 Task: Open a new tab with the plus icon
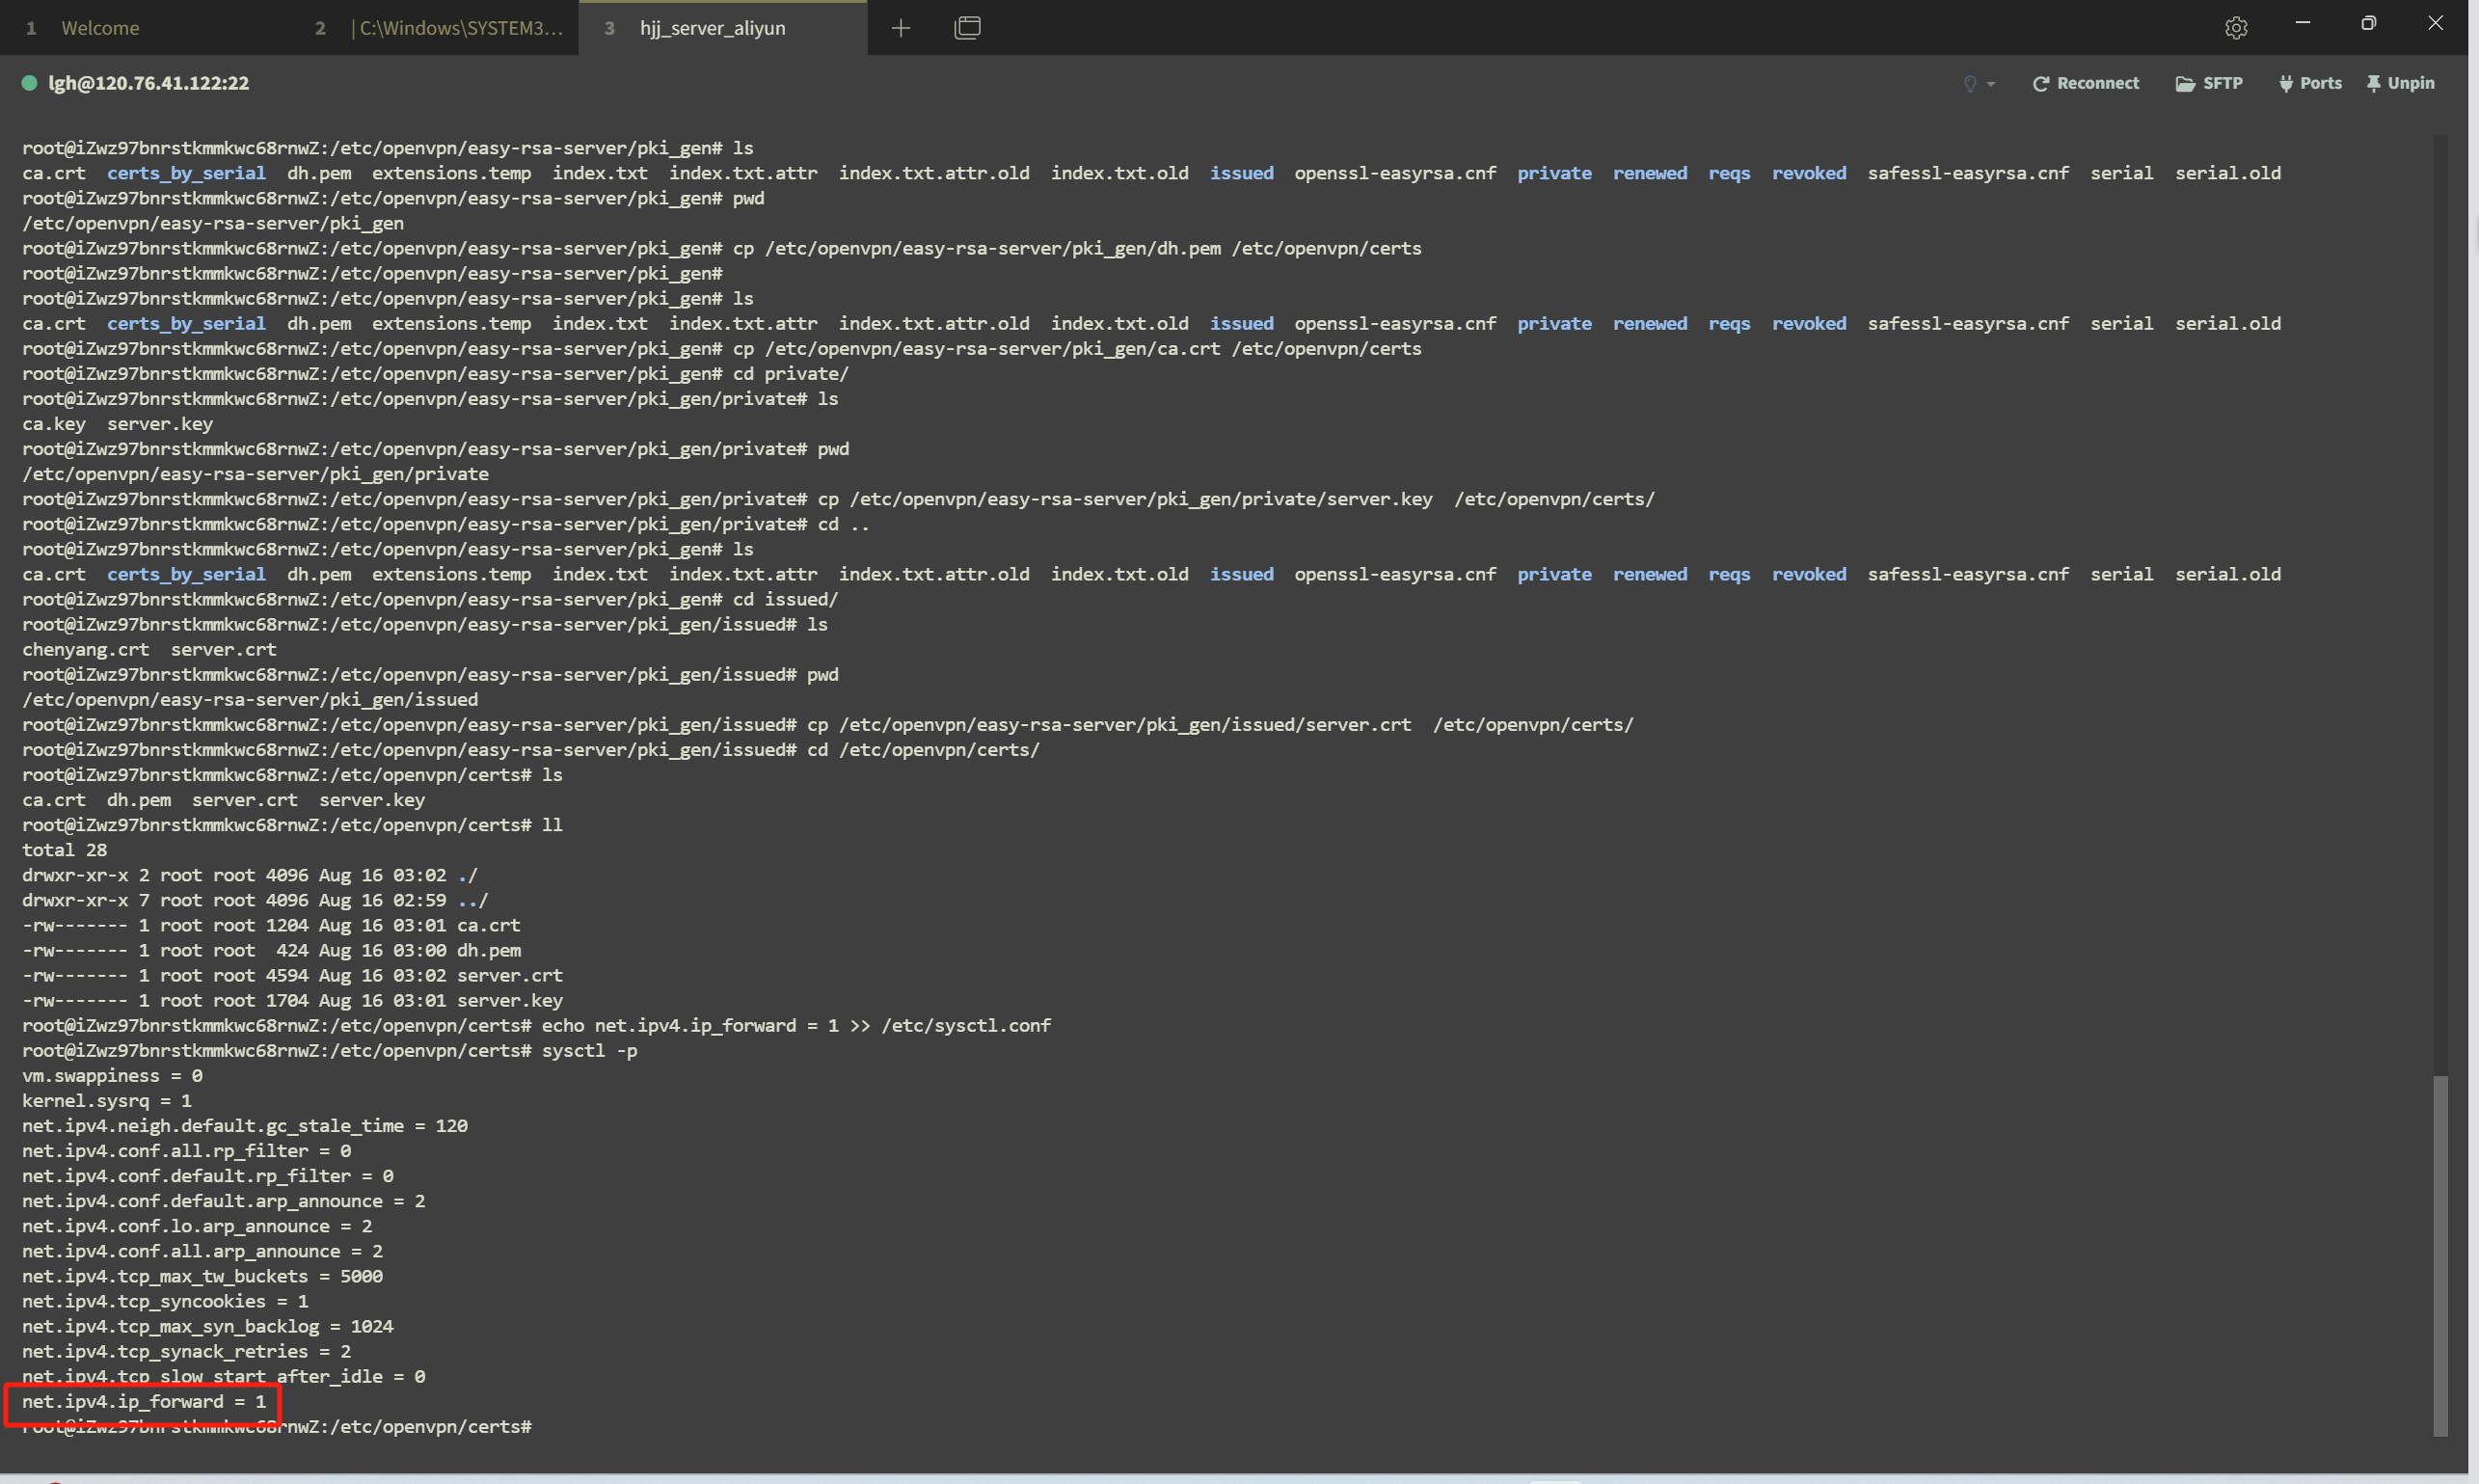[901, 28]
